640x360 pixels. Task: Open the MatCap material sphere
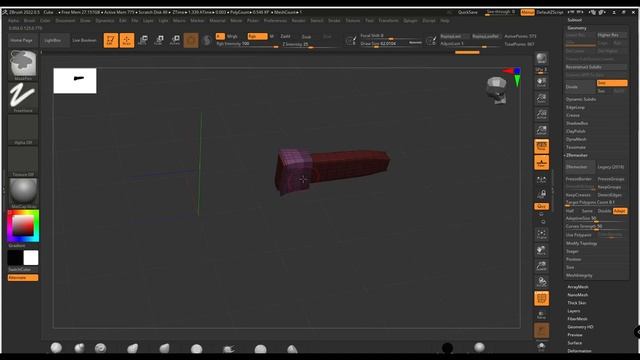pyautogui.click(x=23, y=192)
